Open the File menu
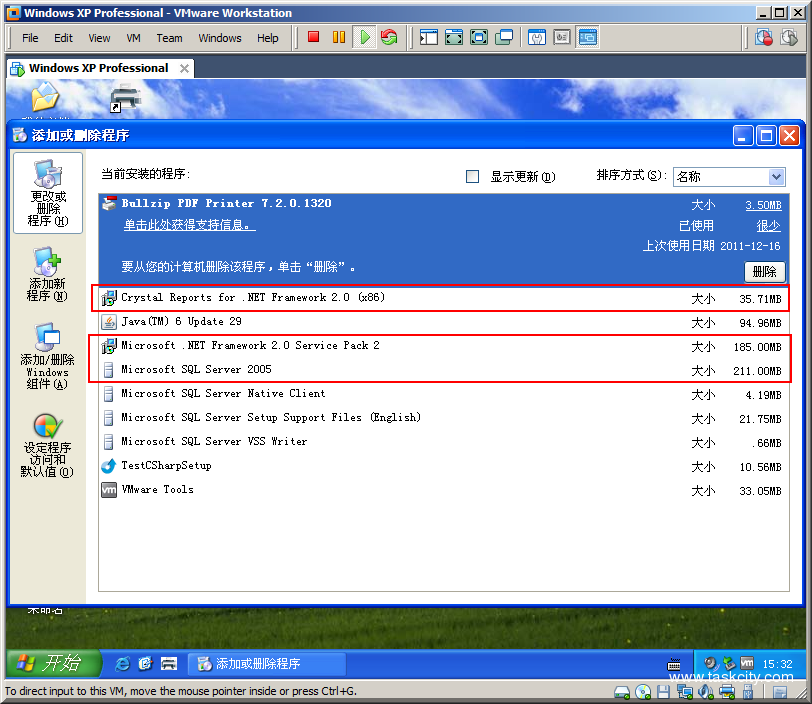The image size is (812, 704). pyautogui.click(x=30, y=38)
